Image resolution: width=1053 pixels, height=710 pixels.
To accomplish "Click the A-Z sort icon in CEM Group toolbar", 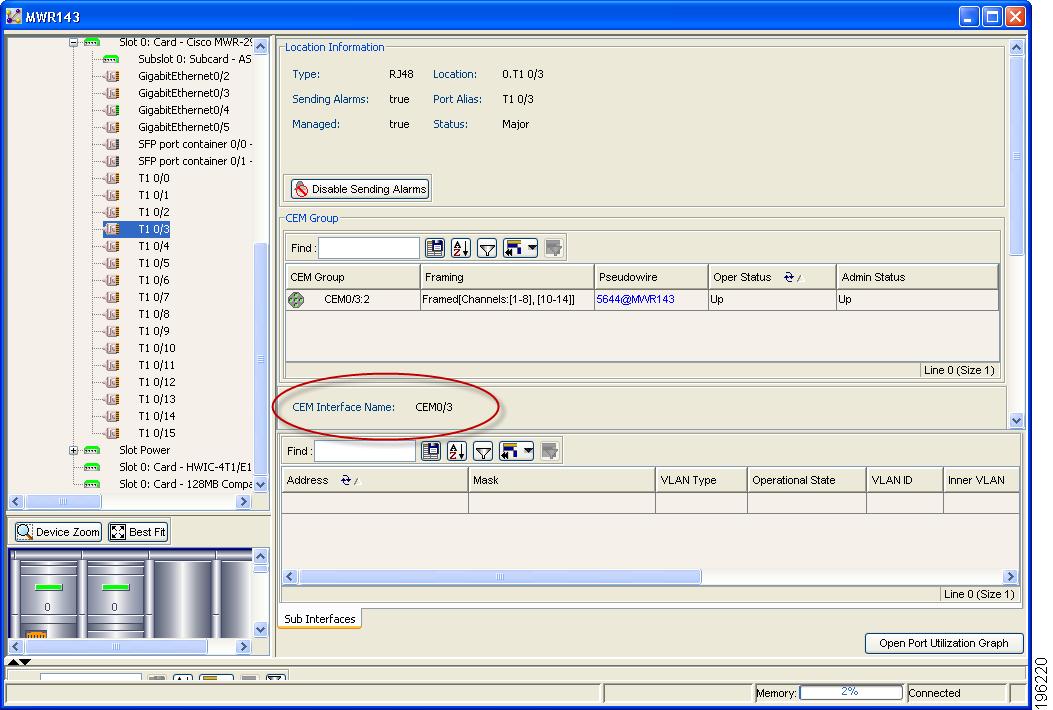I will pyautogui.click(x=461, y=248).
